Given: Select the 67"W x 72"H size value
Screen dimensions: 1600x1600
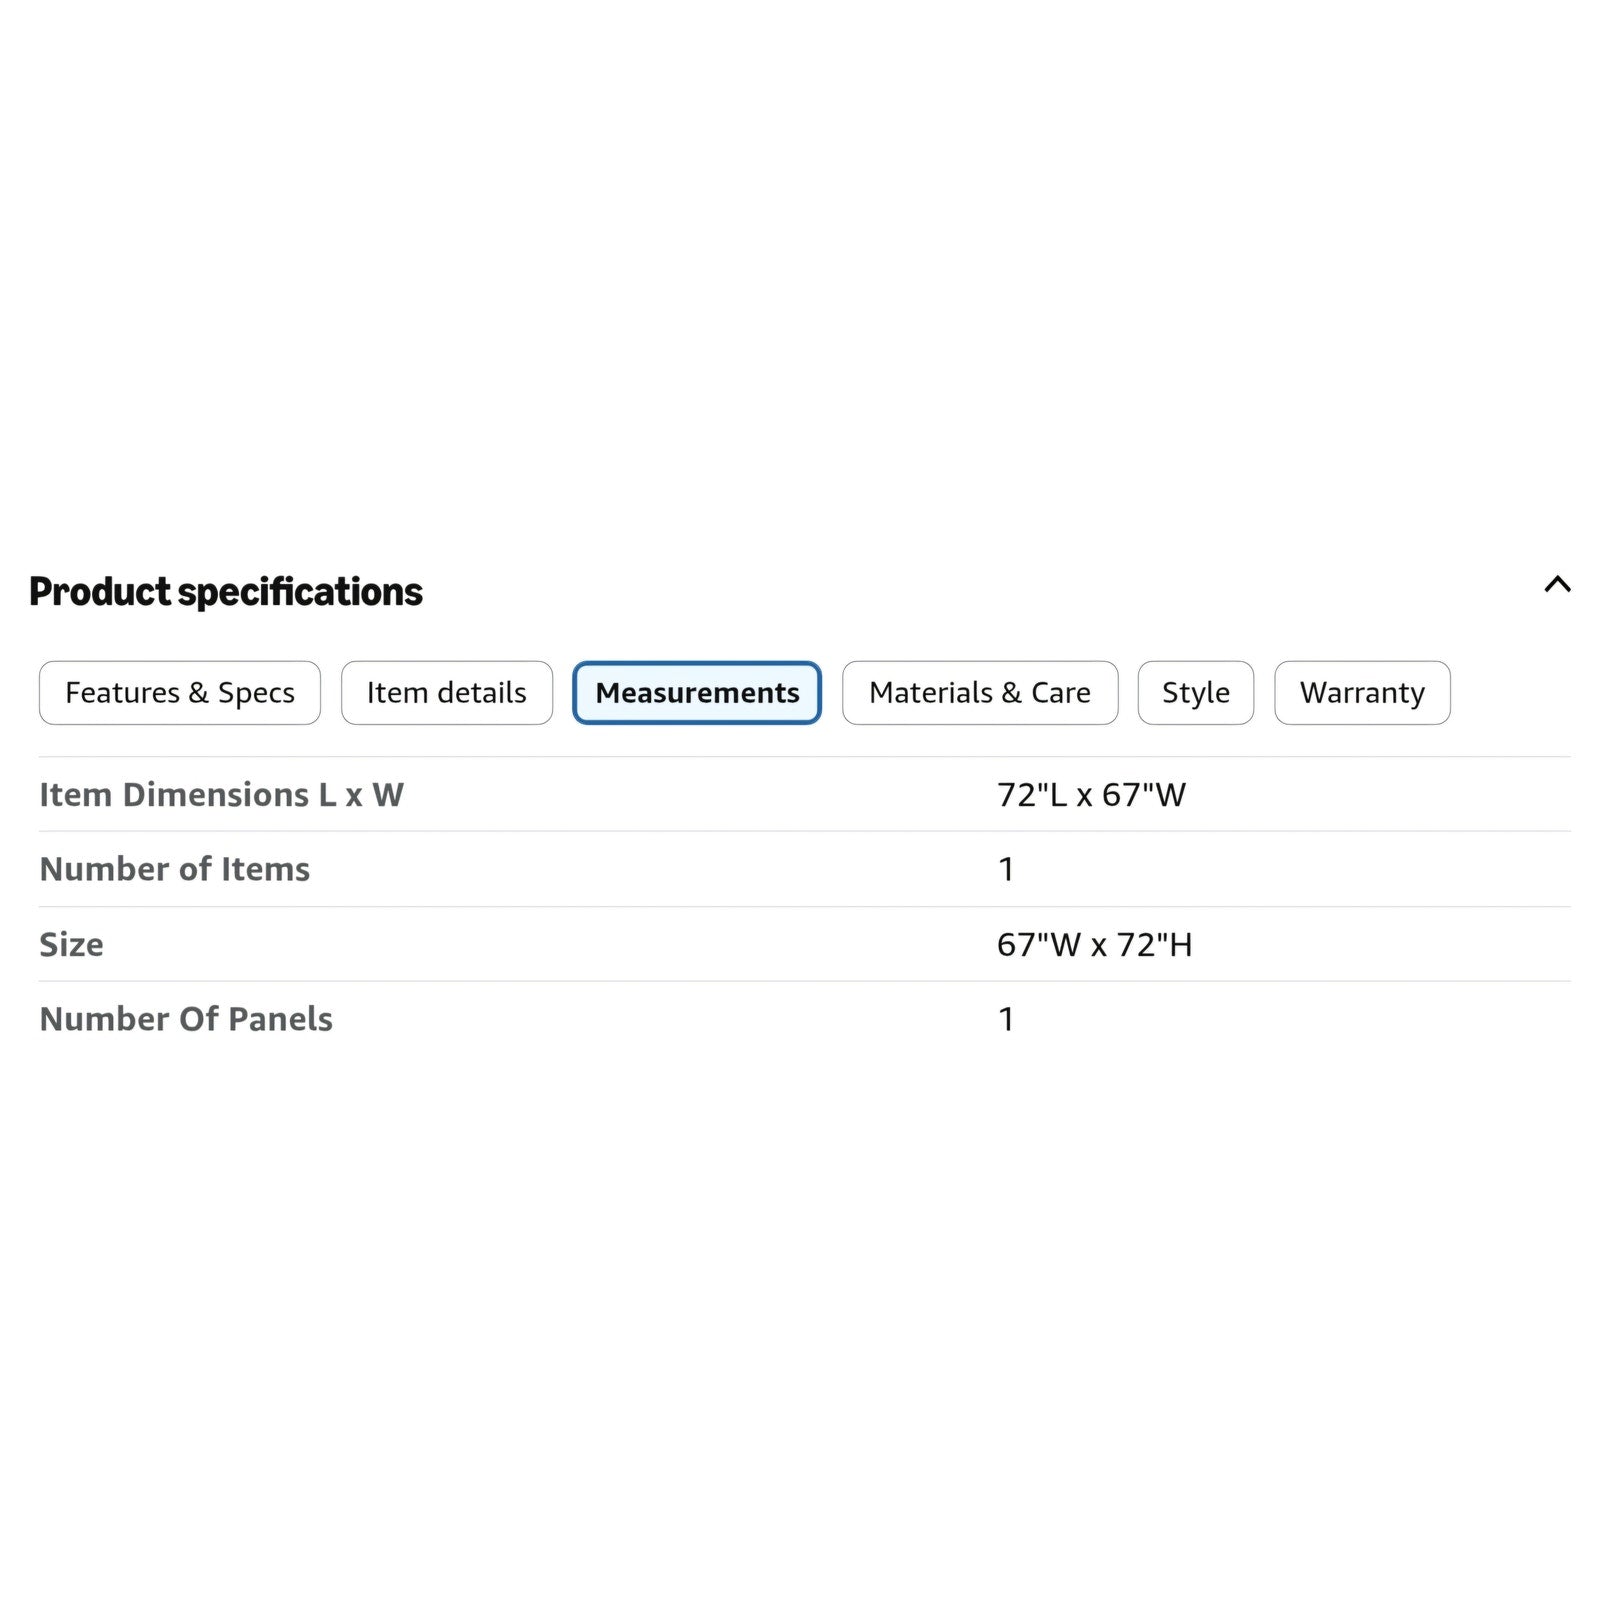Looking at the screenshot, I should point(1094,944).
